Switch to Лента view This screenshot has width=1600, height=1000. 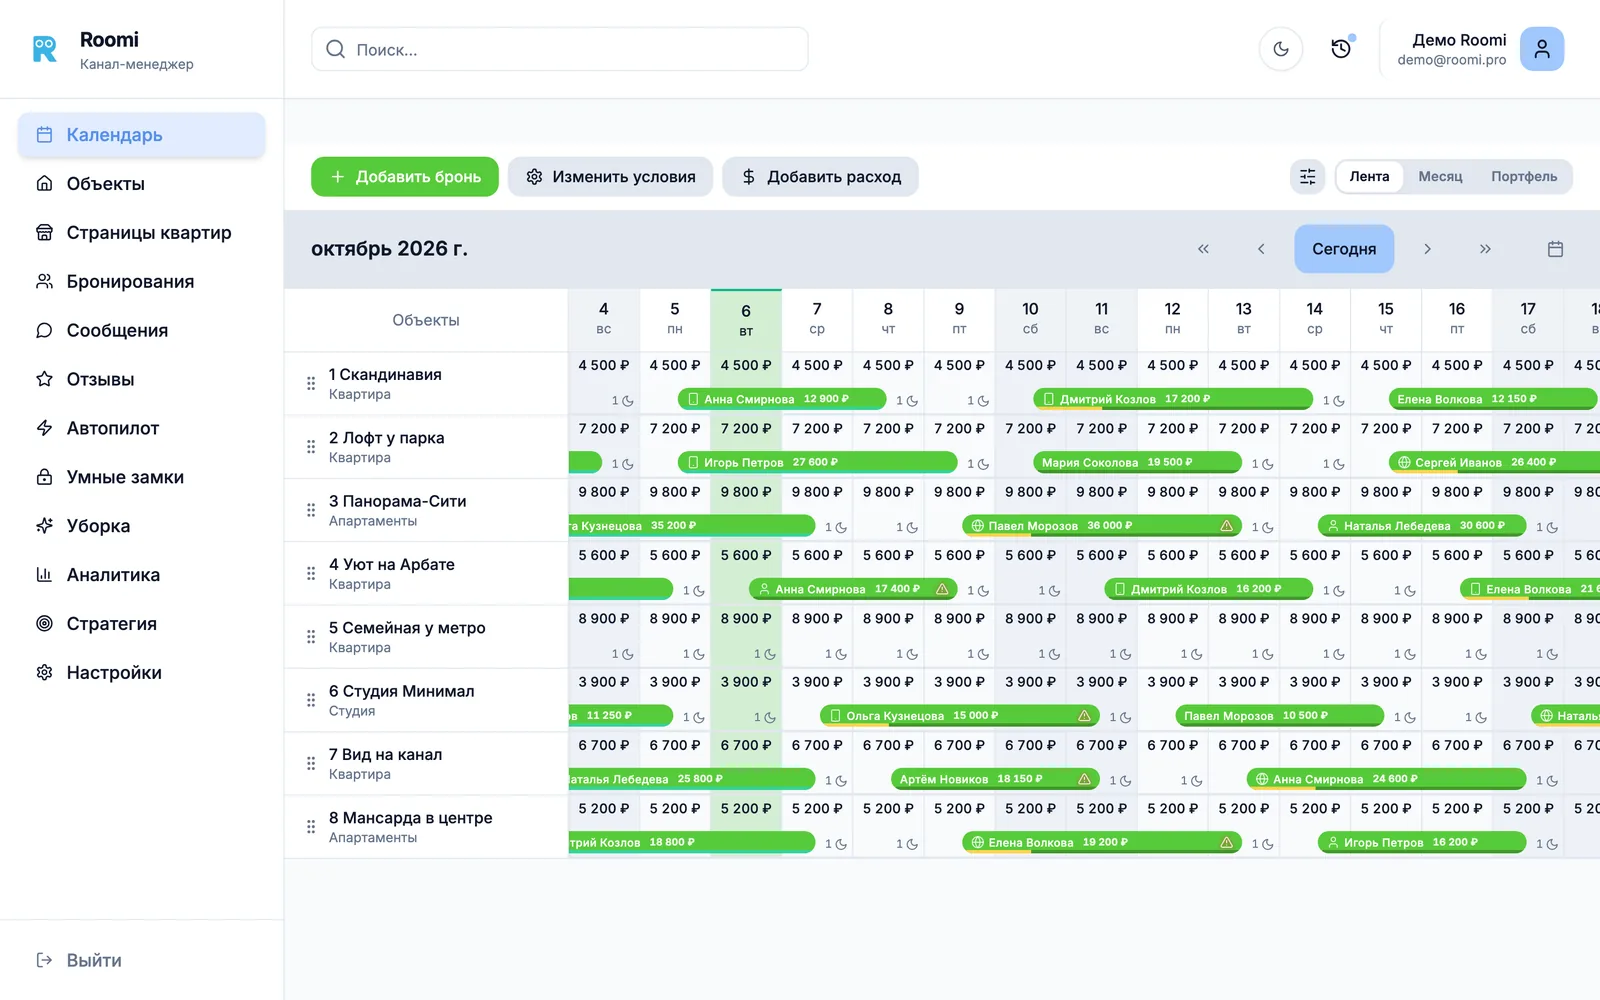(x=1369, y=177)
